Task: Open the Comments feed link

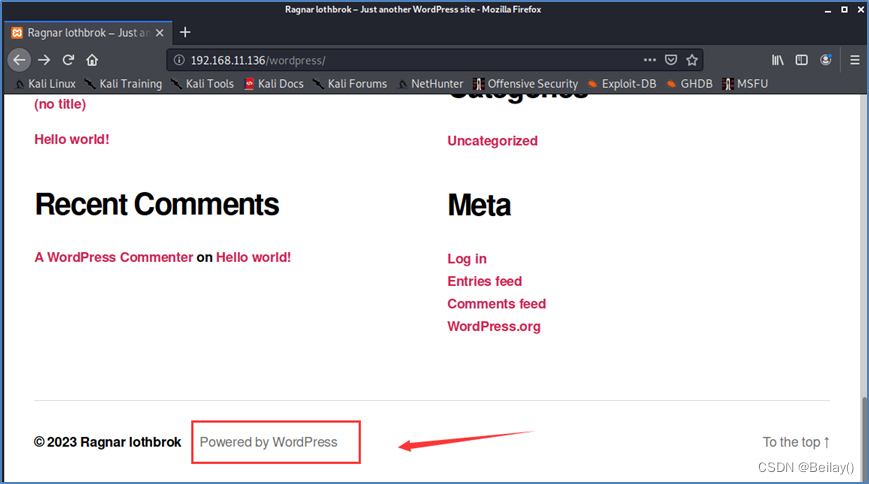Action: click(x=497, y=304)
